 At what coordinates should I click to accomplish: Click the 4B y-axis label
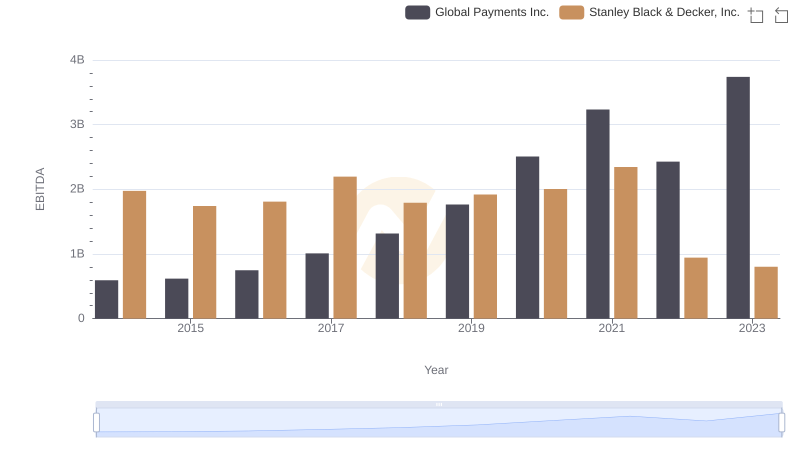click(77, 60)
